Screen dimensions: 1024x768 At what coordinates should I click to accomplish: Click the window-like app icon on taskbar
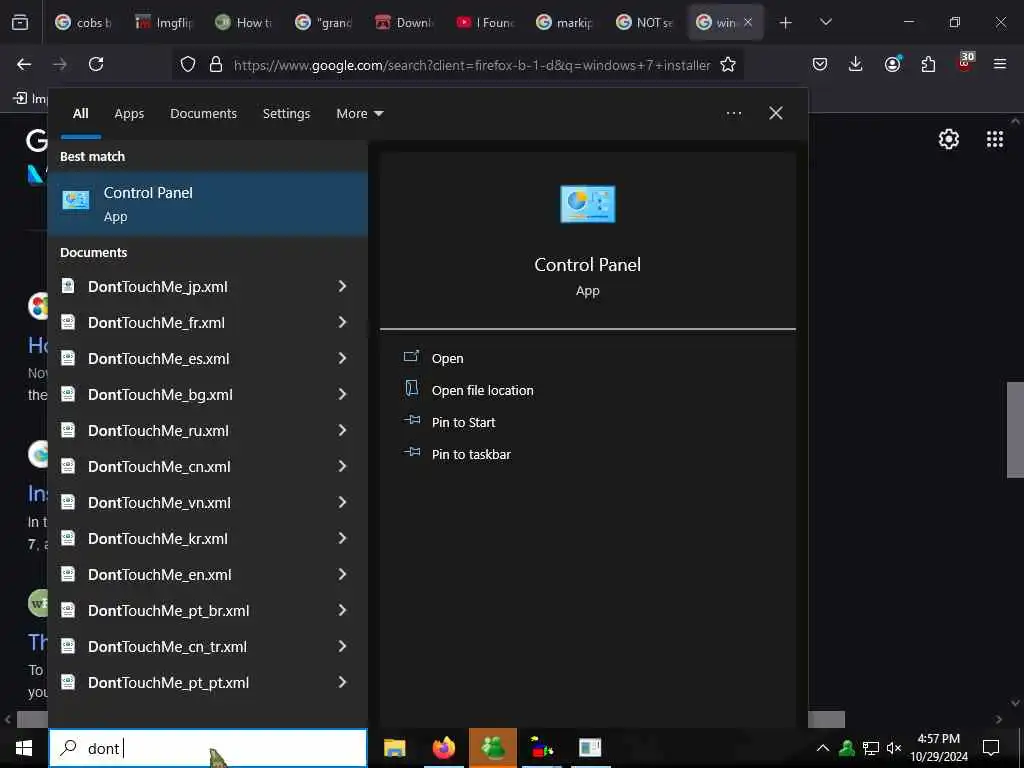click(590, 748)
